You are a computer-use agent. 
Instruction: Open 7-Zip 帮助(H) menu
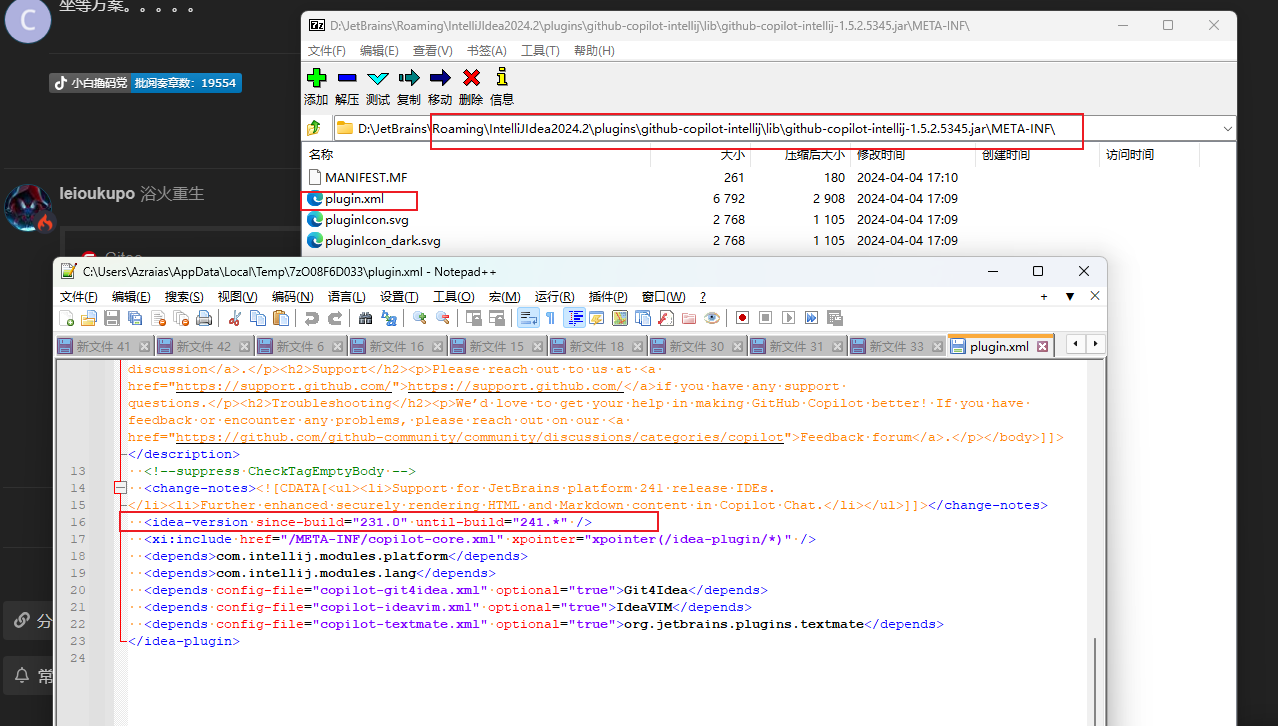click(x=594, y=50)
